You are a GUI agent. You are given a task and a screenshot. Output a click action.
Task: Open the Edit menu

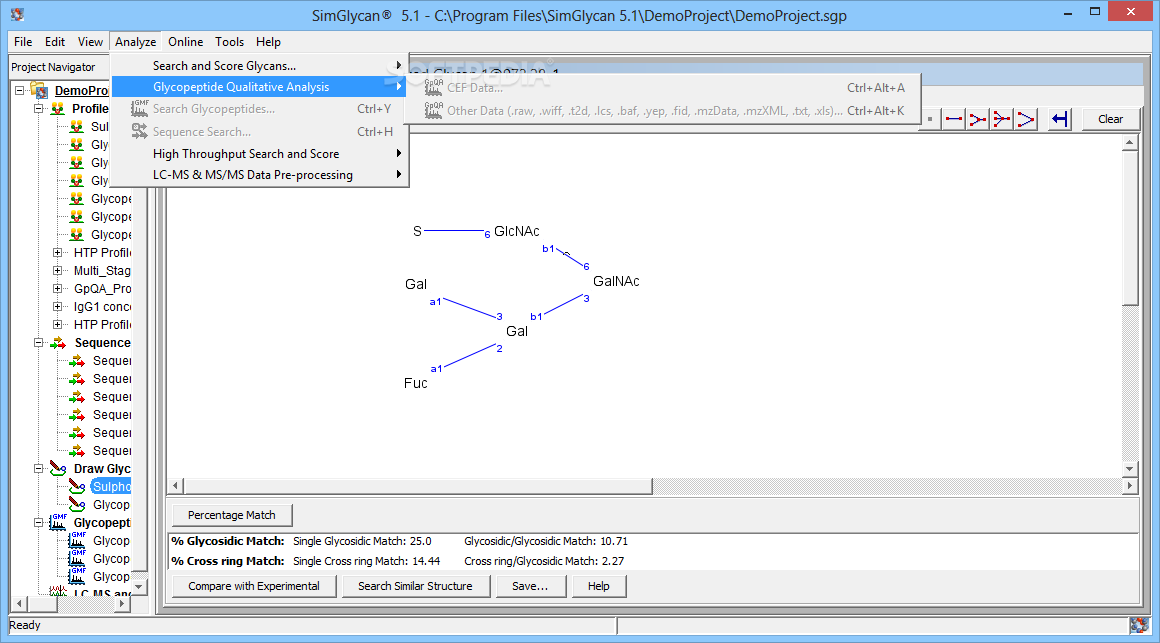pos(55,42)
